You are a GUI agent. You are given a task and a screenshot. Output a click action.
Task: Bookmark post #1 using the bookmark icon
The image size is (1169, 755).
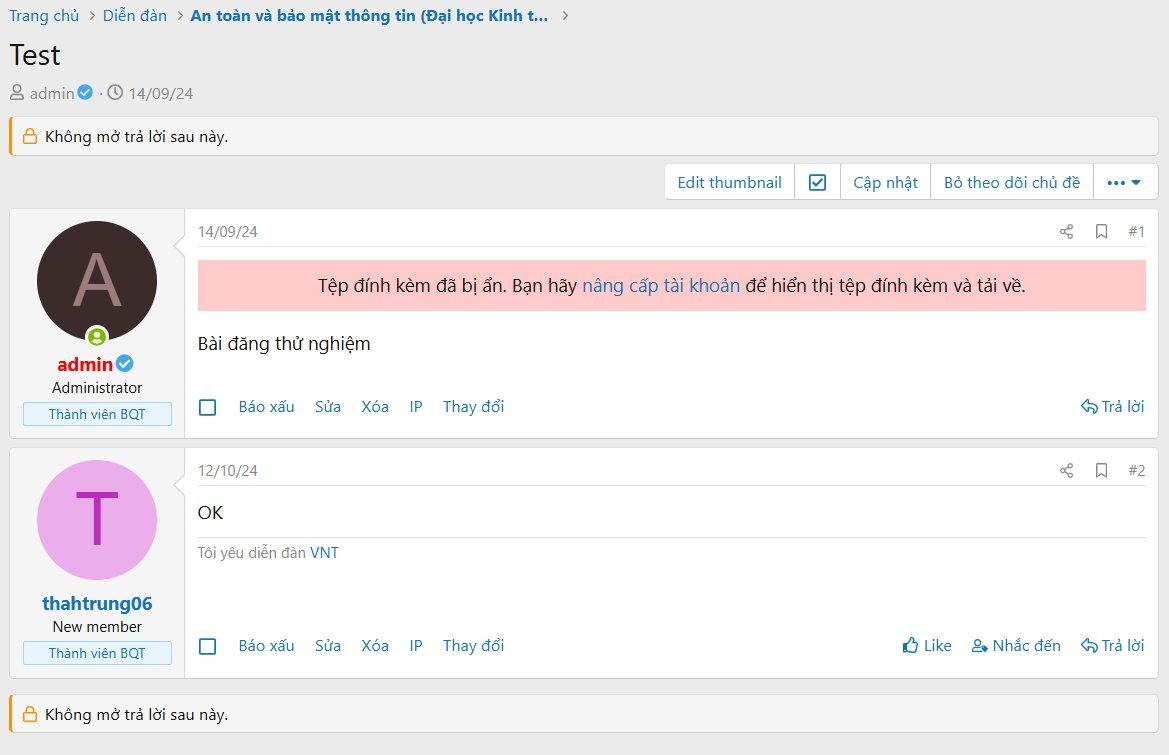tap(1101, 232)
